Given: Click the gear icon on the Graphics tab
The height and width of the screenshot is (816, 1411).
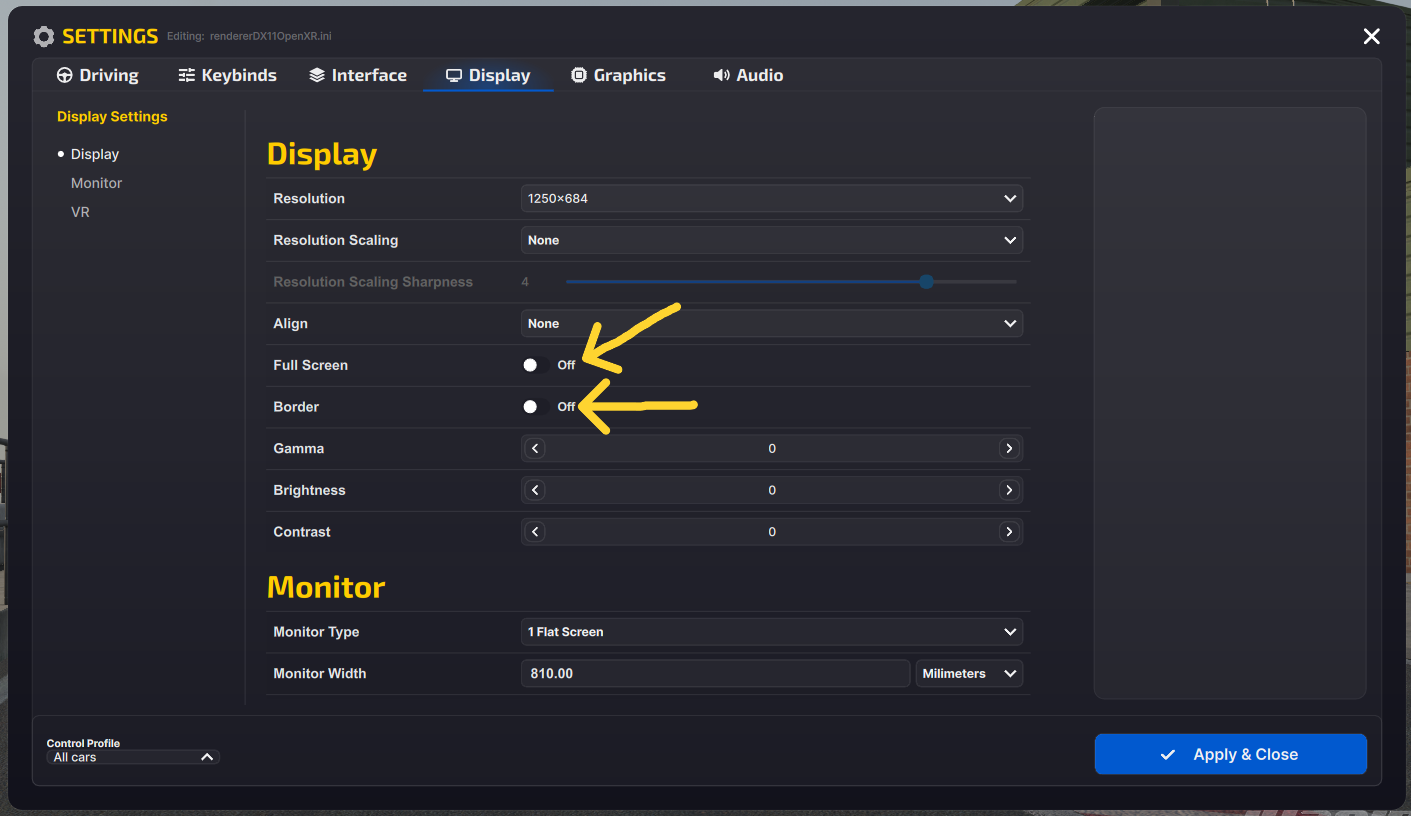Looking at the screenshot, I should (578, 74).
